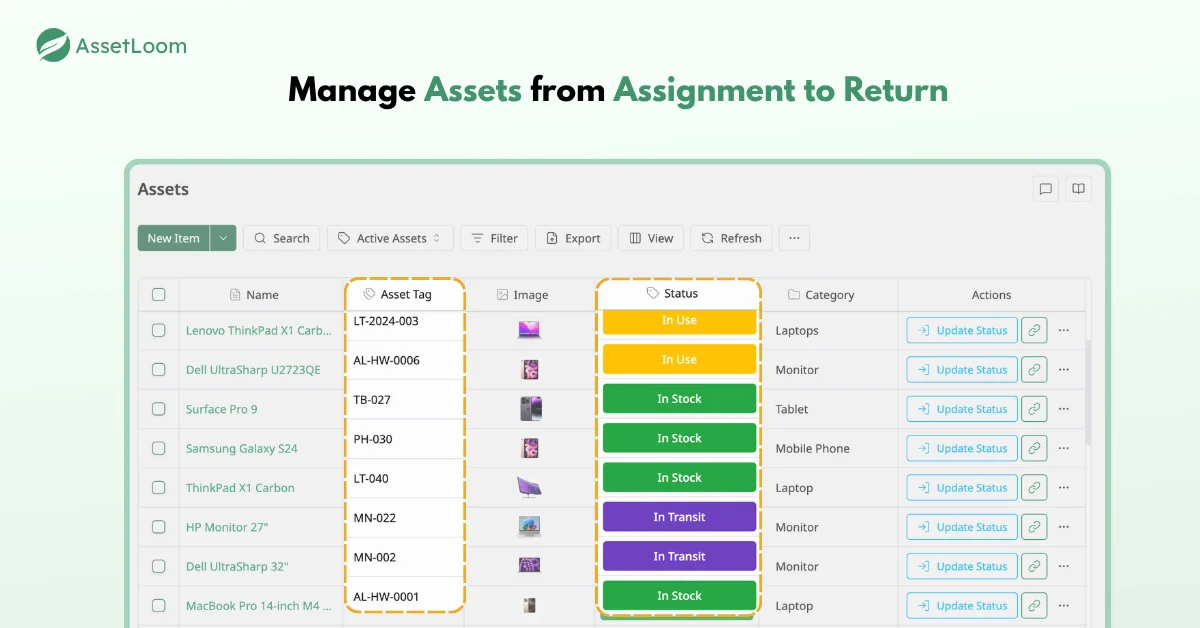Open the Samsung Galaxy S24 asset link
Image resolution: width=1200 pixels, height=628 pixels.
(x=241, y=448)
